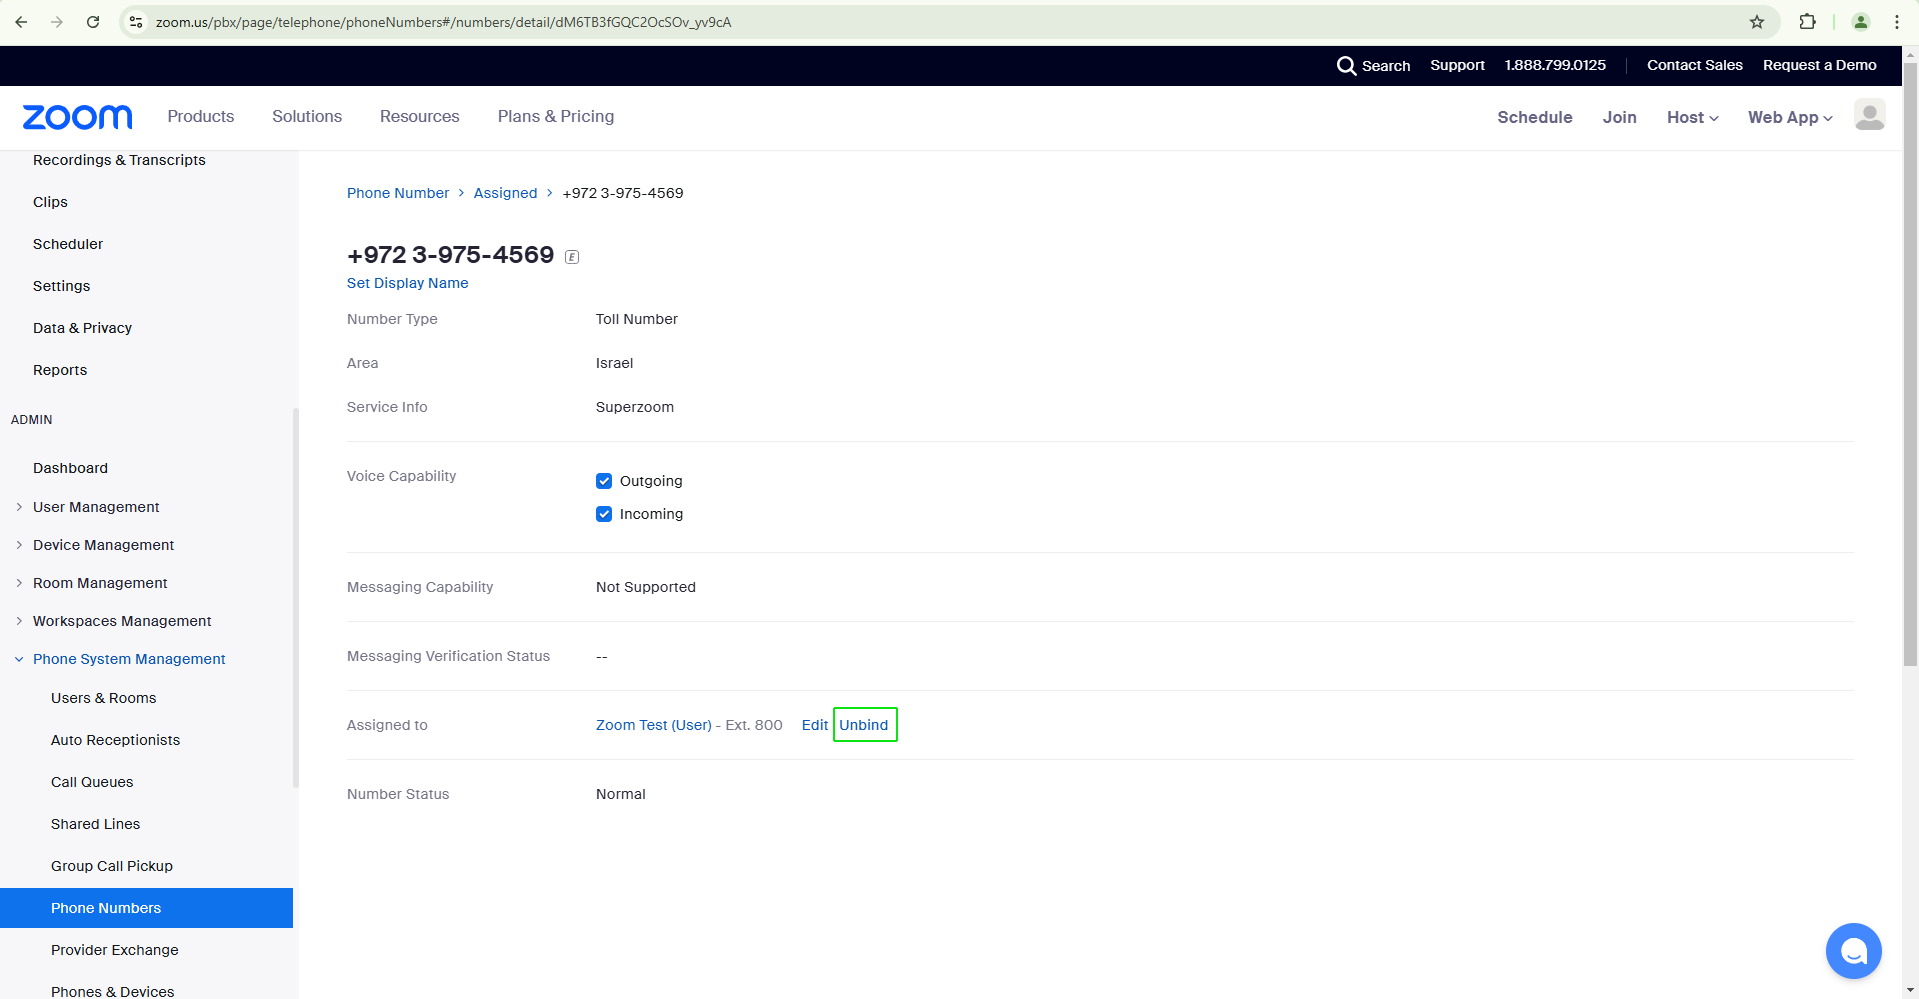1919x999 pixels.
Task: Click the edit icon beside phone number heading
Action: tap(572, 257)
